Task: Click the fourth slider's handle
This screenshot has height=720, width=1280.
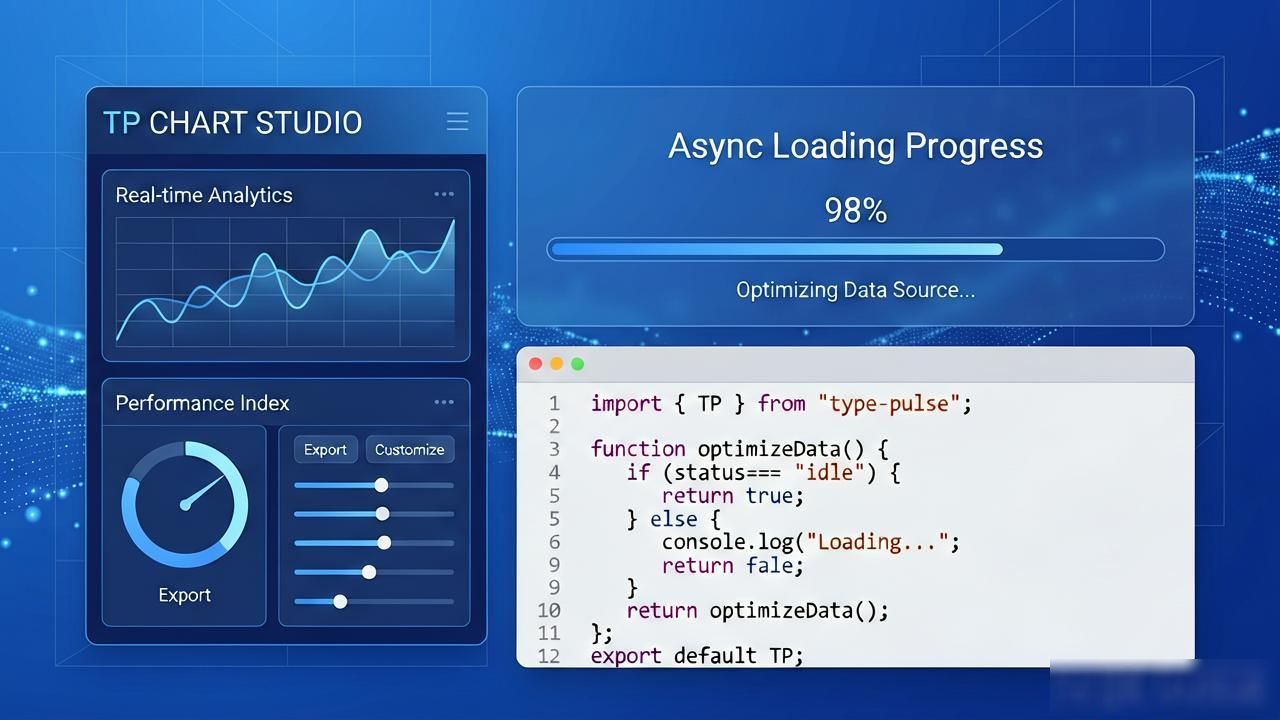Action: click(x=369, y=572)
